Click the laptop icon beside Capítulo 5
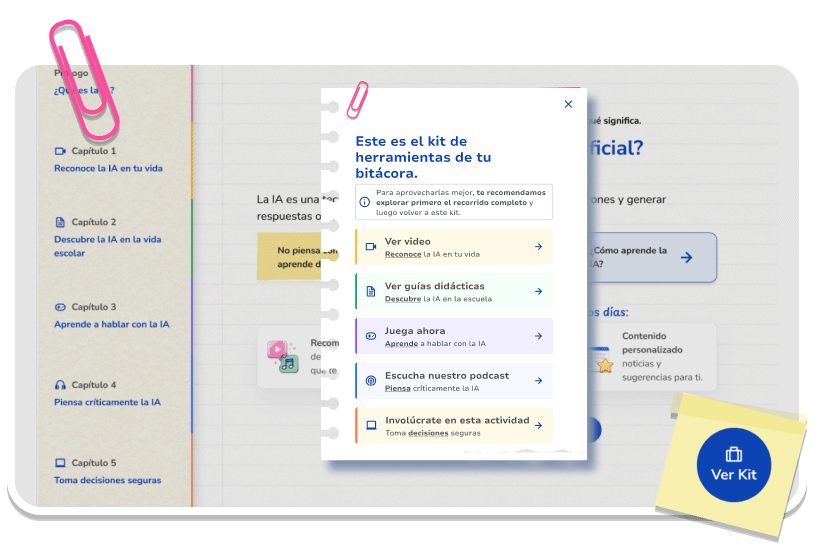Screen dimensions: 814x546 (60, 462)
